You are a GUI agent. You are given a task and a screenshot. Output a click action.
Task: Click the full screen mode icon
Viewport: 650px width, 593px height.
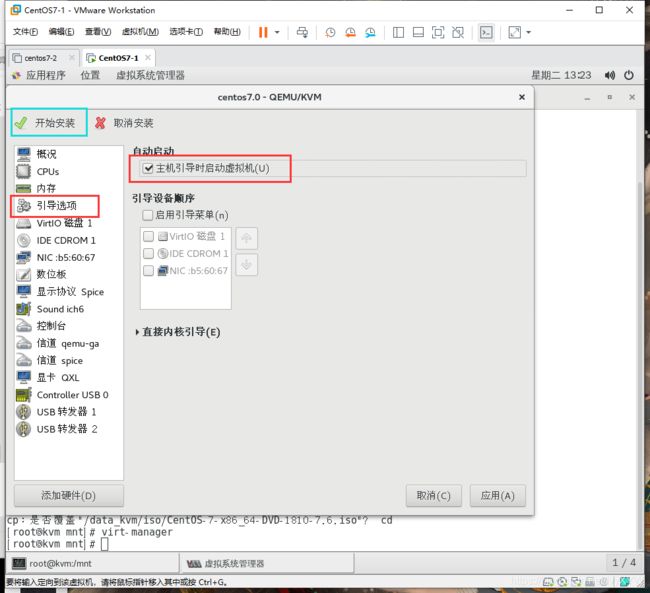pos(438,32)
